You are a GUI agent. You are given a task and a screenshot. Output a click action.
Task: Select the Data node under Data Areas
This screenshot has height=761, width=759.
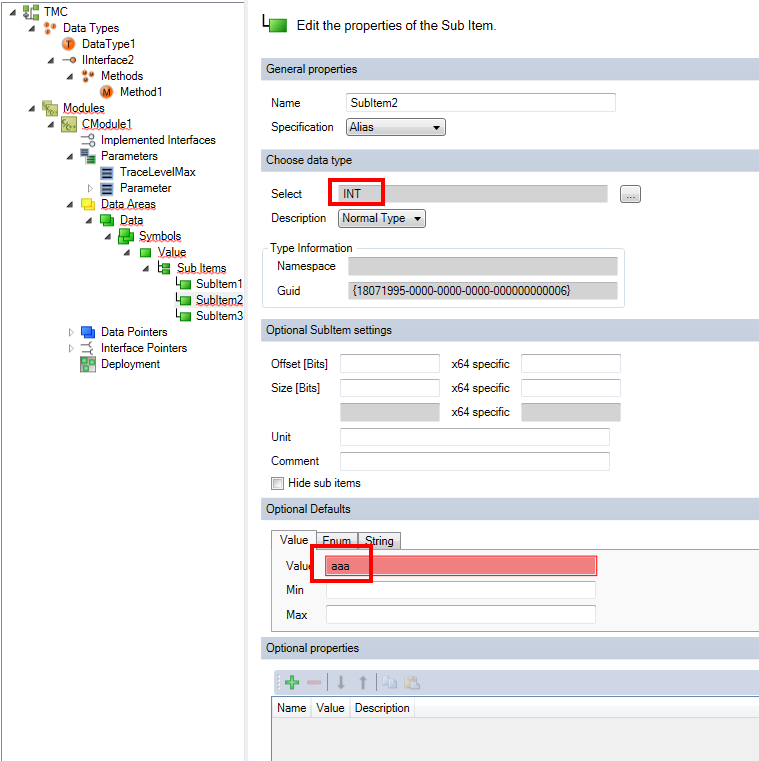point(132,220)
